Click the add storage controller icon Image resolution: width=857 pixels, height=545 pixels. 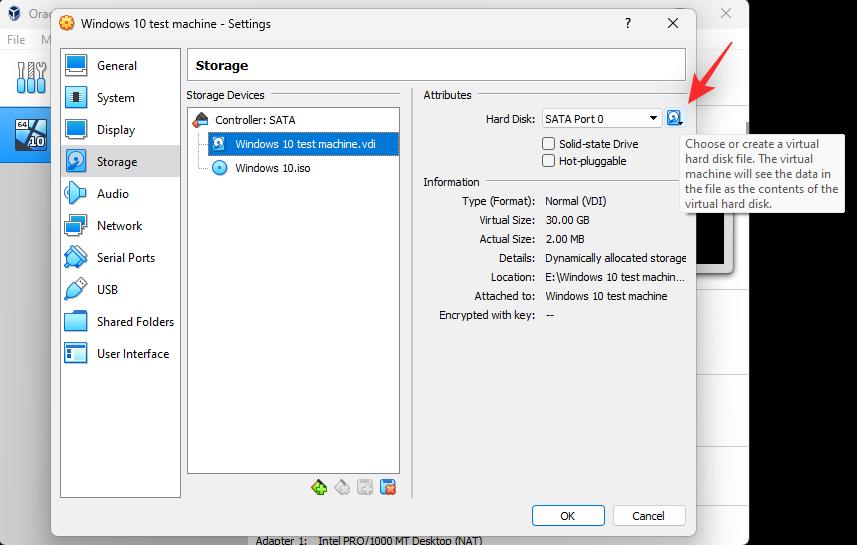tap(319, 487)
